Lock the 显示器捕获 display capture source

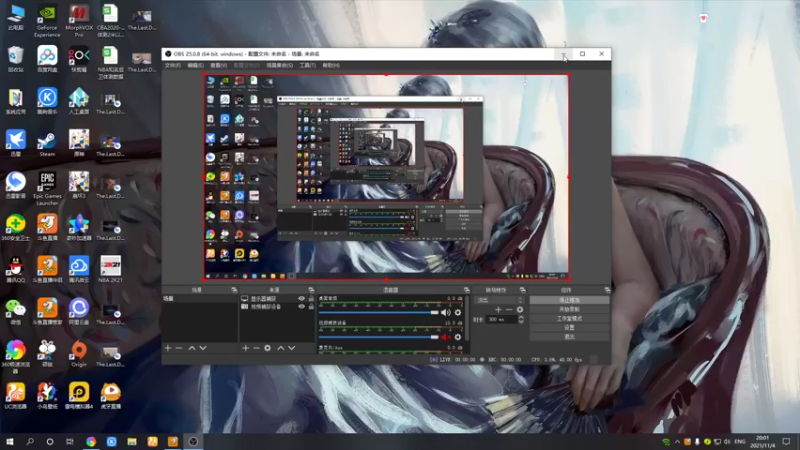click(x=311, y=298)
